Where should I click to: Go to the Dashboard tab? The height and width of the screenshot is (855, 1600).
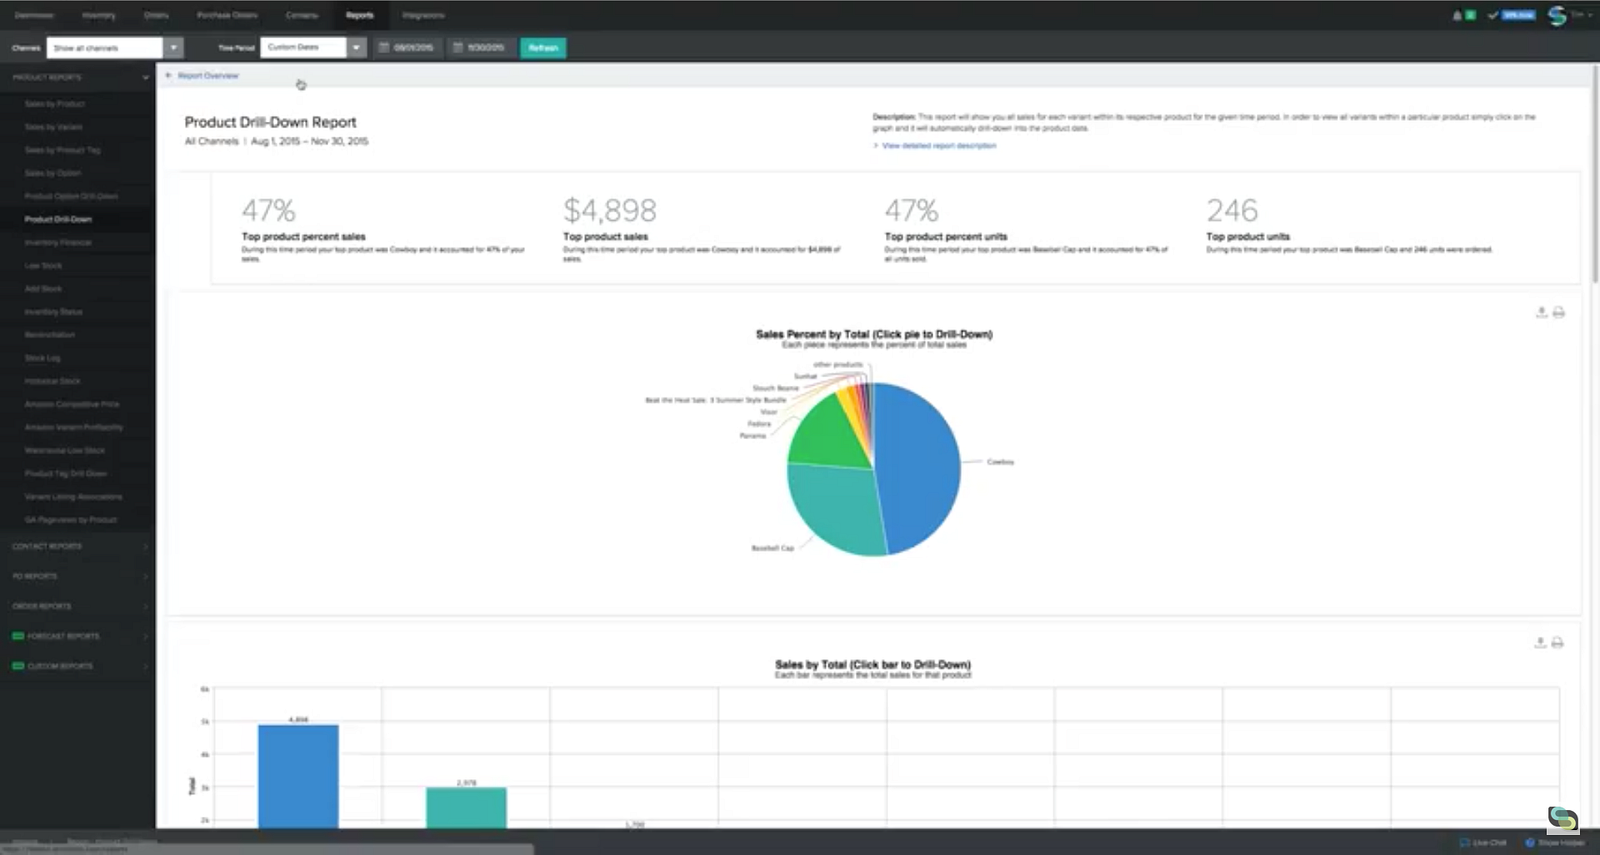34,15
